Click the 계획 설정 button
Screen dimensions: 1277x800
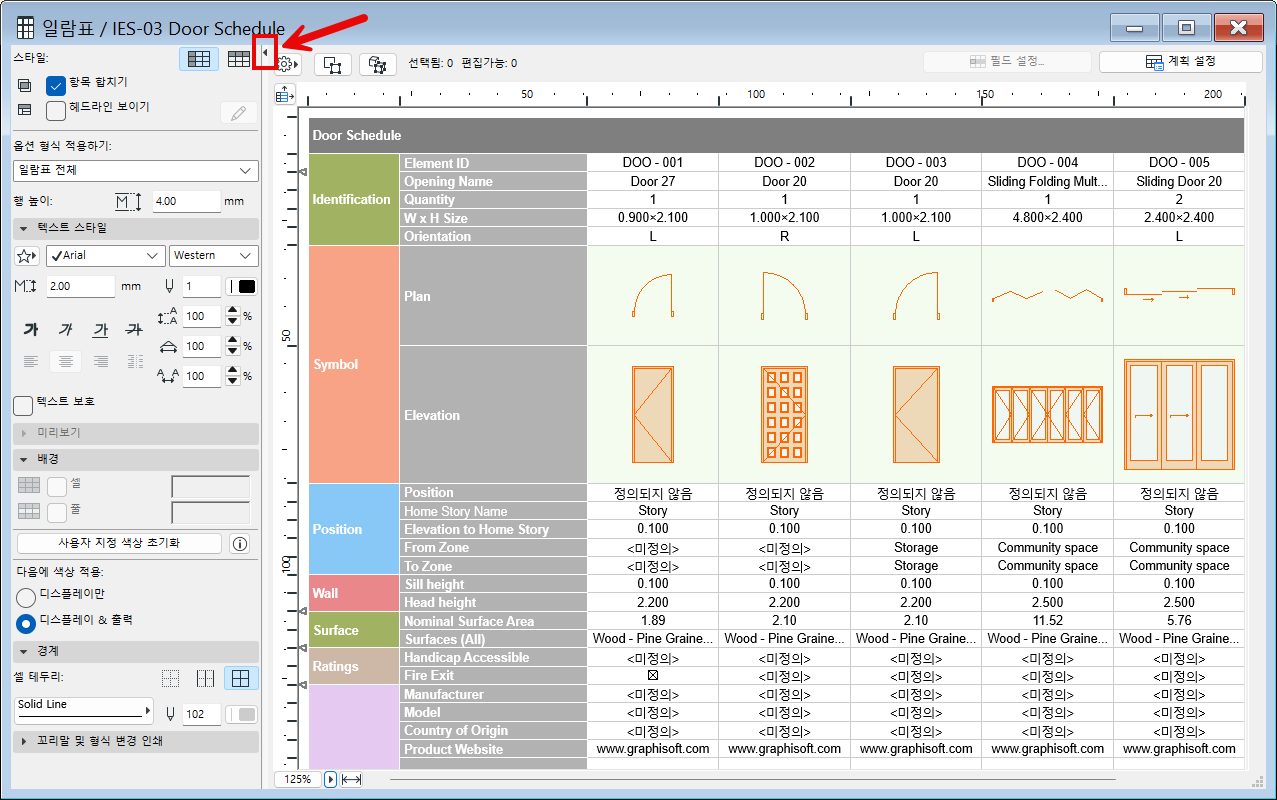click(1180, 62)
